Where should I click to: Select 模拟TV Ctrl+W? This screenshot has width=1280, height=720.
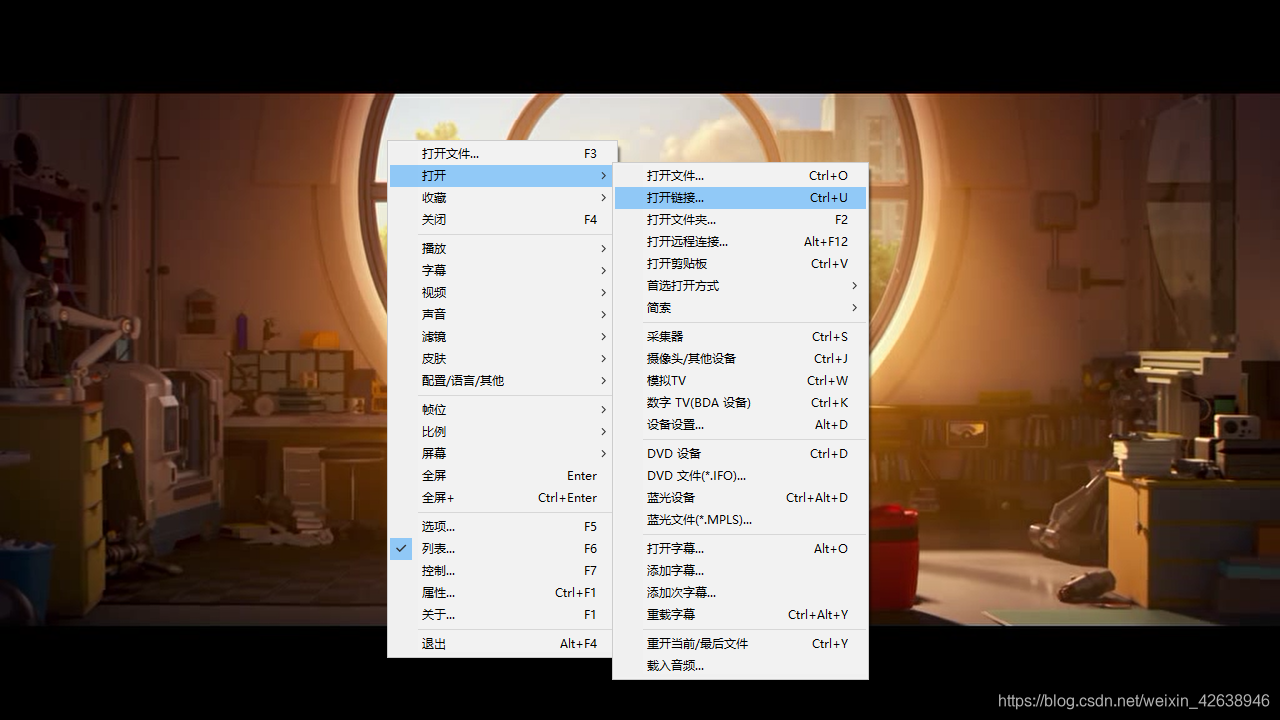pyautogui.click(x=740, y=381)
